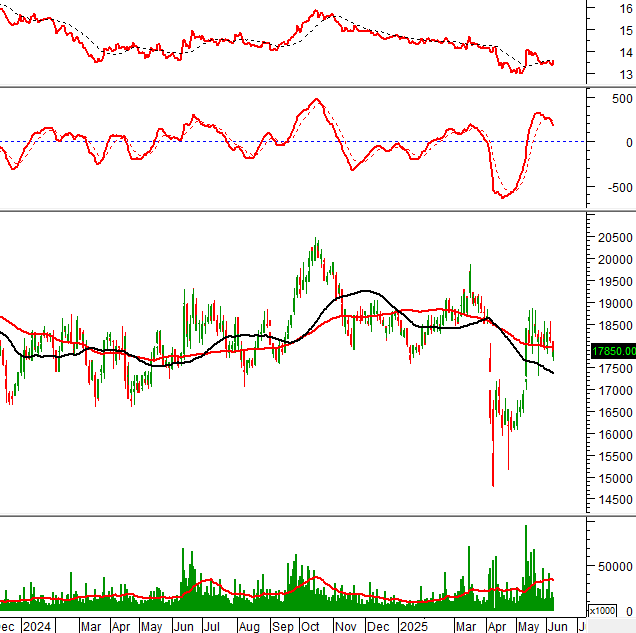Click the 20500 price axis value
Screen dimensions: 636x633
615,238
